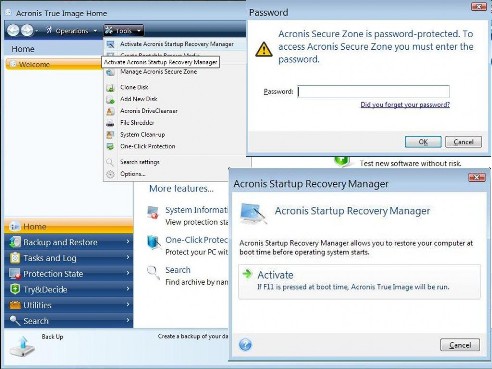Choose Activate Acronis Startup Recovery Manager
This screenshot has width=492, height=369.
(x=176, y=44)
